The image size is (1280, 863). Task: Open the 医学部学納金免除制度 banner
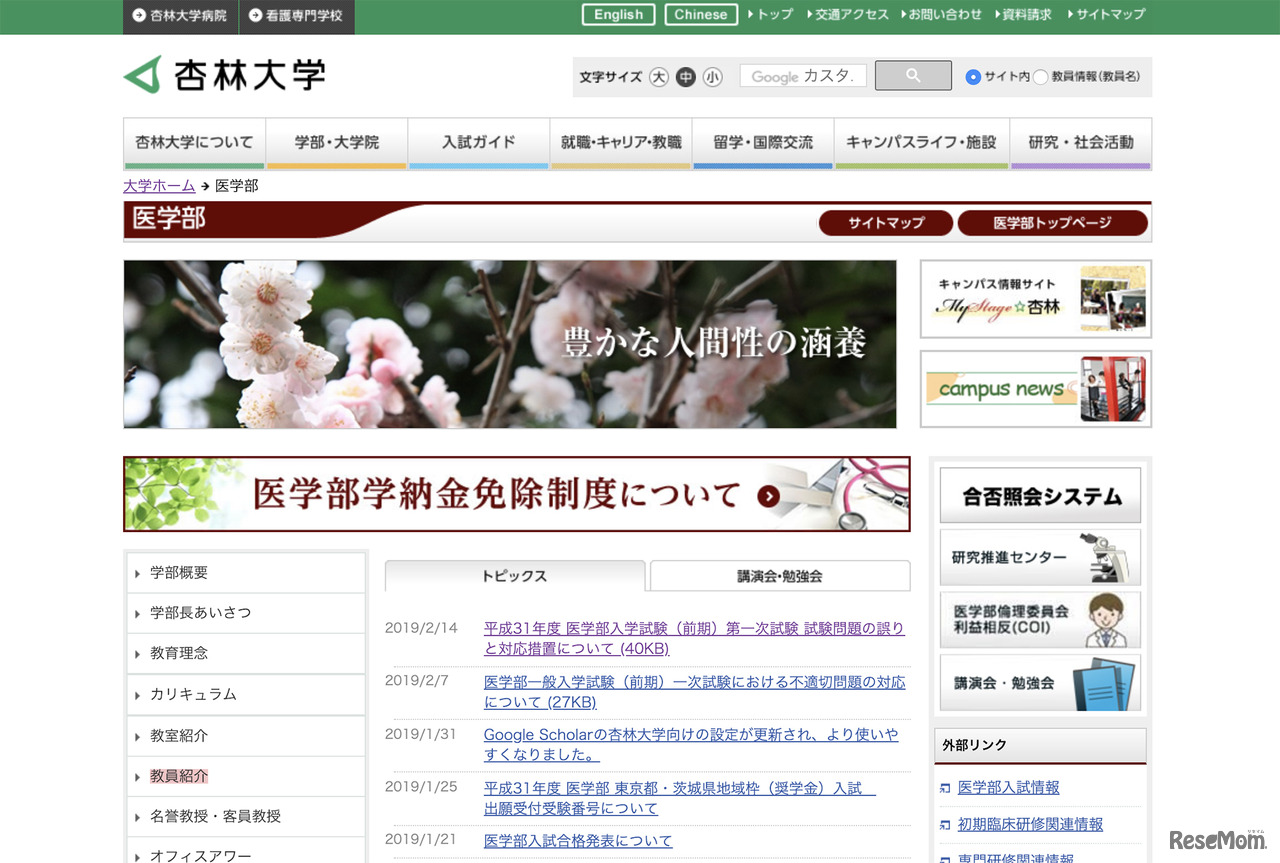coord(516,493)
